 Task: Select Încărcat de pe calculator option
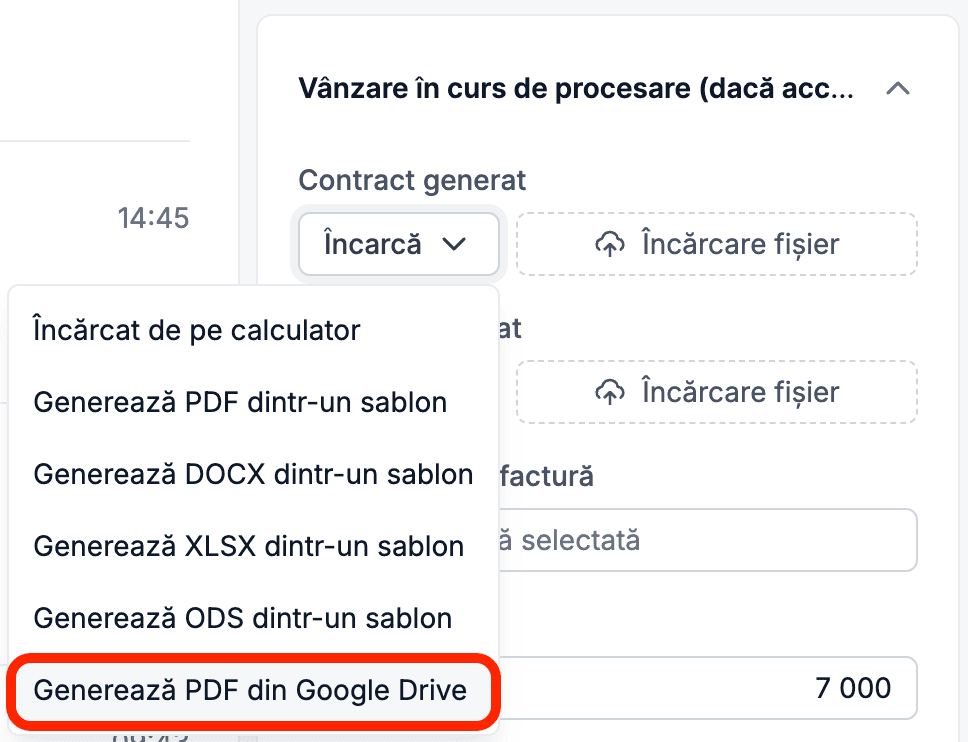[x=197, y=329]
